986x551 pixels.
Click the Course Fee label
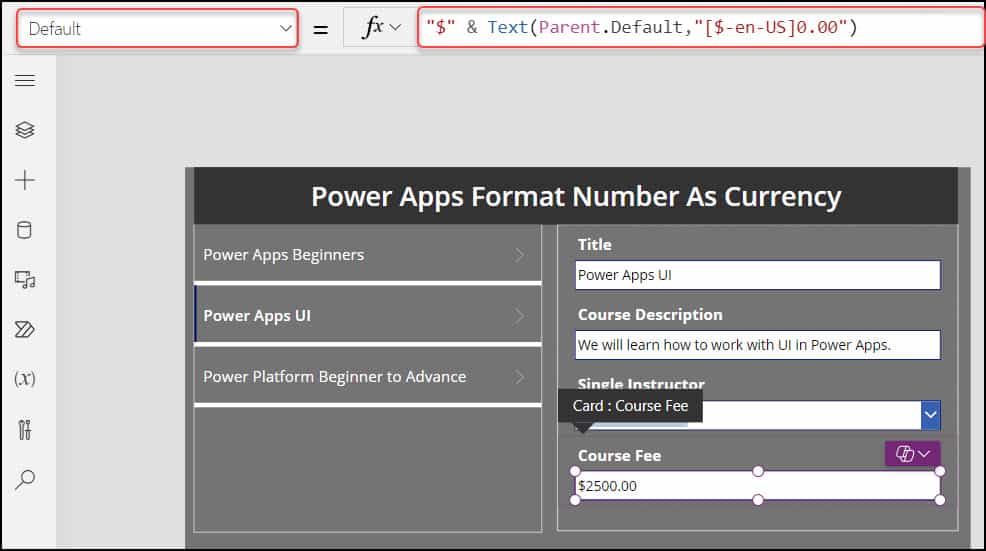click(619, 455)
